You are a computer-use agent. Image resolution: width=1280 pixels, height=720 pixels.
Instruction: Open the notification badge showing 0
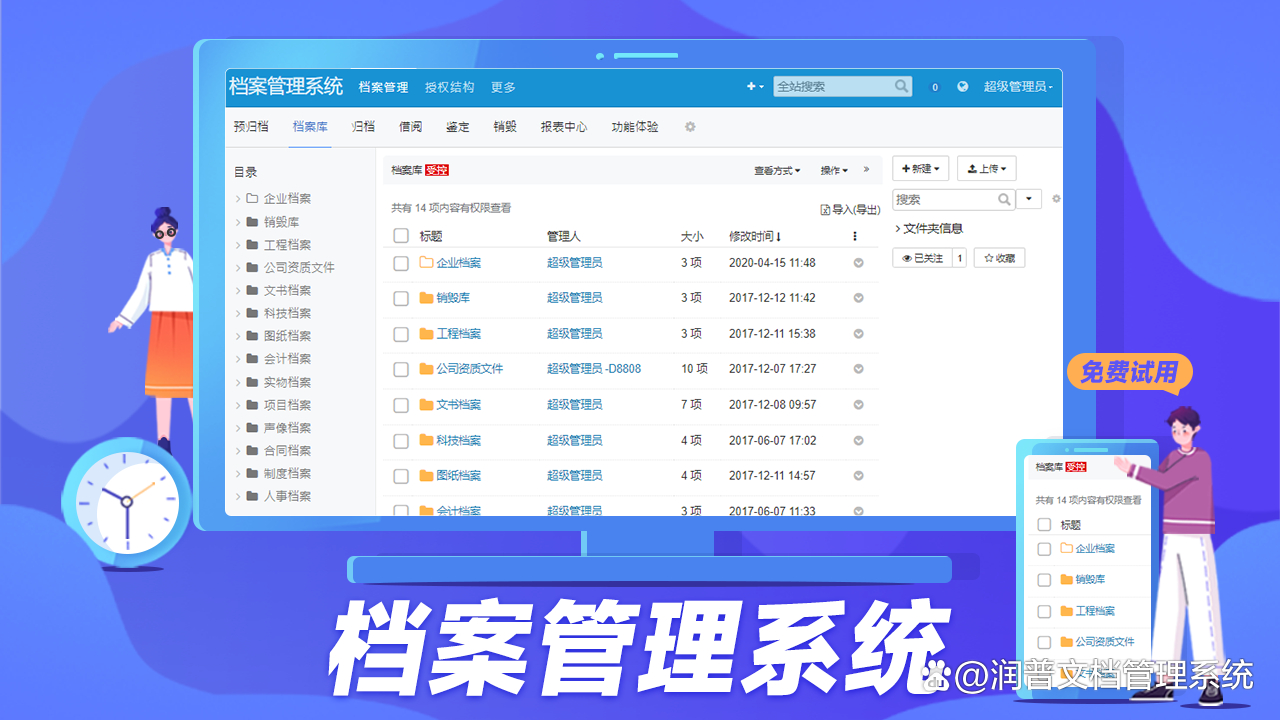point(935,87)
